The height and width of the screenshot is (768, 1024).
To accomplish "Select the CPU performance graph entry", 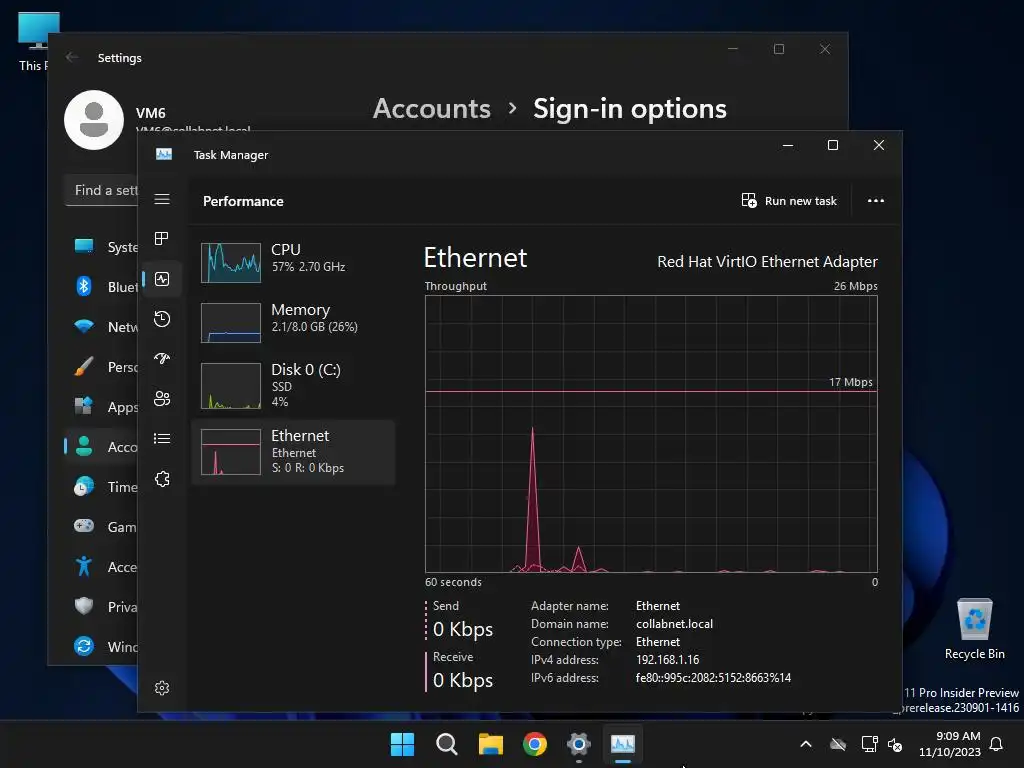I will 293,262.
